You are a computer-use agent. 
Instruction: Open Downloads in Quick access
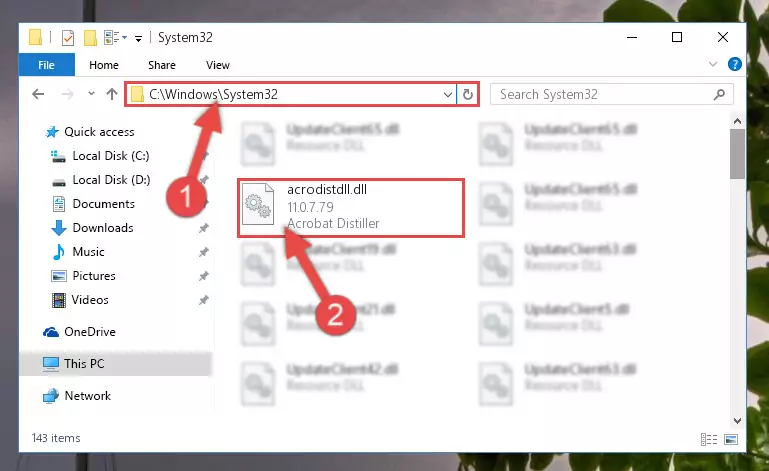[103, 228]
